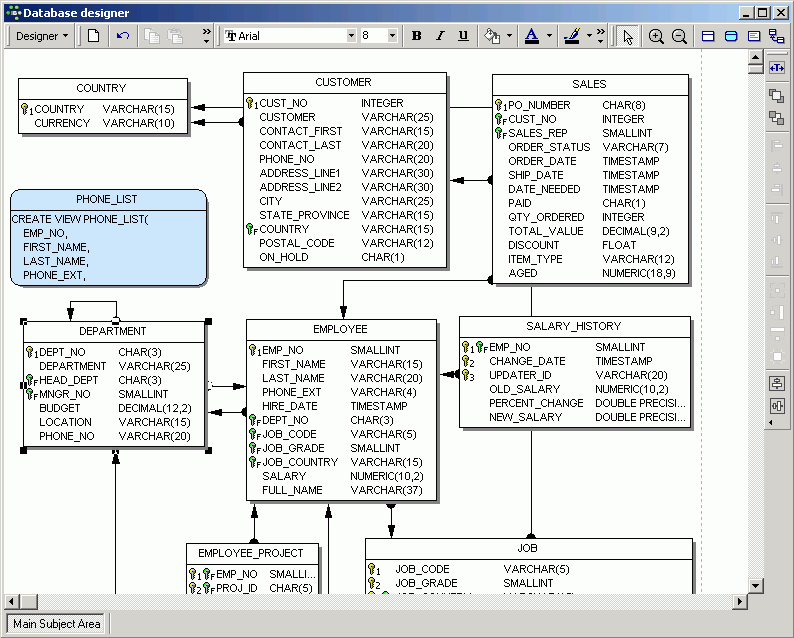Viewport: 794px width, 638px height.
Task: Click the New document icon
Action: [x=94, y=36]
